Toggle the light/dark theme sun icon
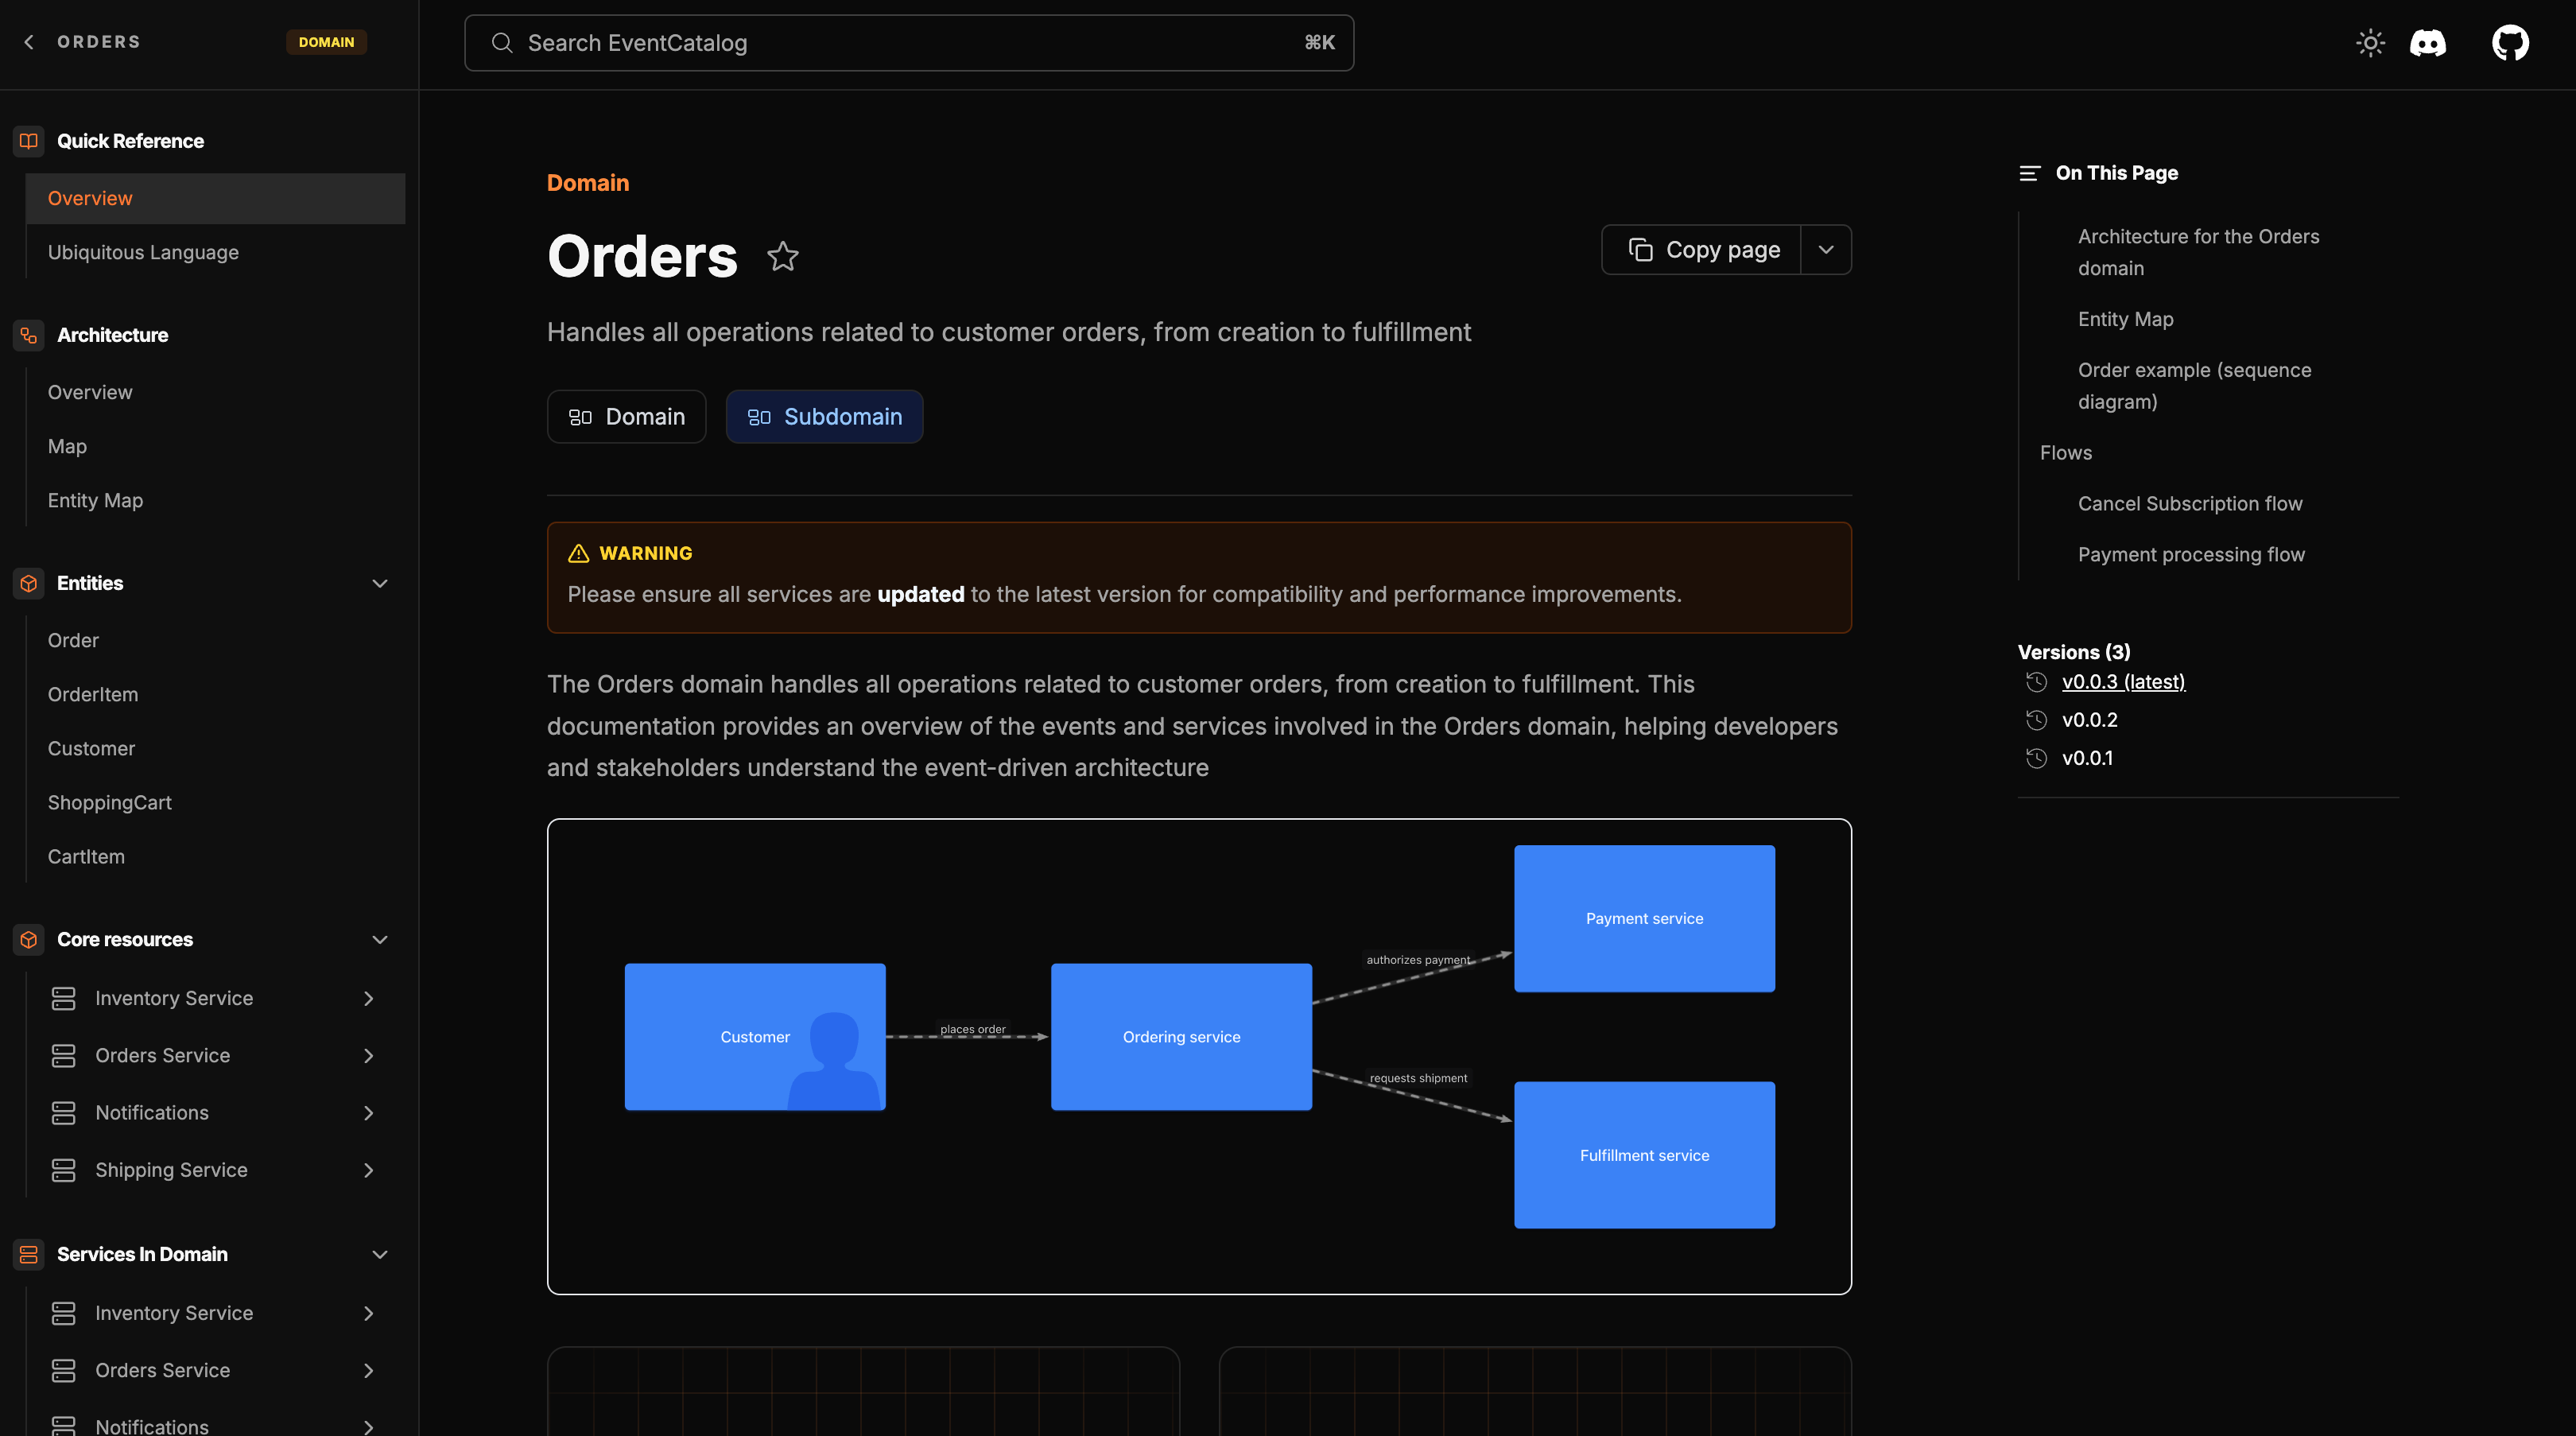Image resolution: width=2576 pixels, height=1436 pixels. tap(2370, 43)
